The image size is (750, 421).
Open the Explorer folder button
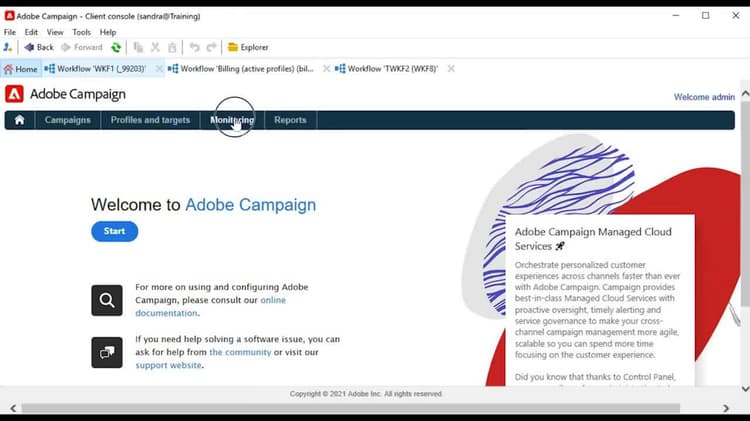tap(248, 47)
